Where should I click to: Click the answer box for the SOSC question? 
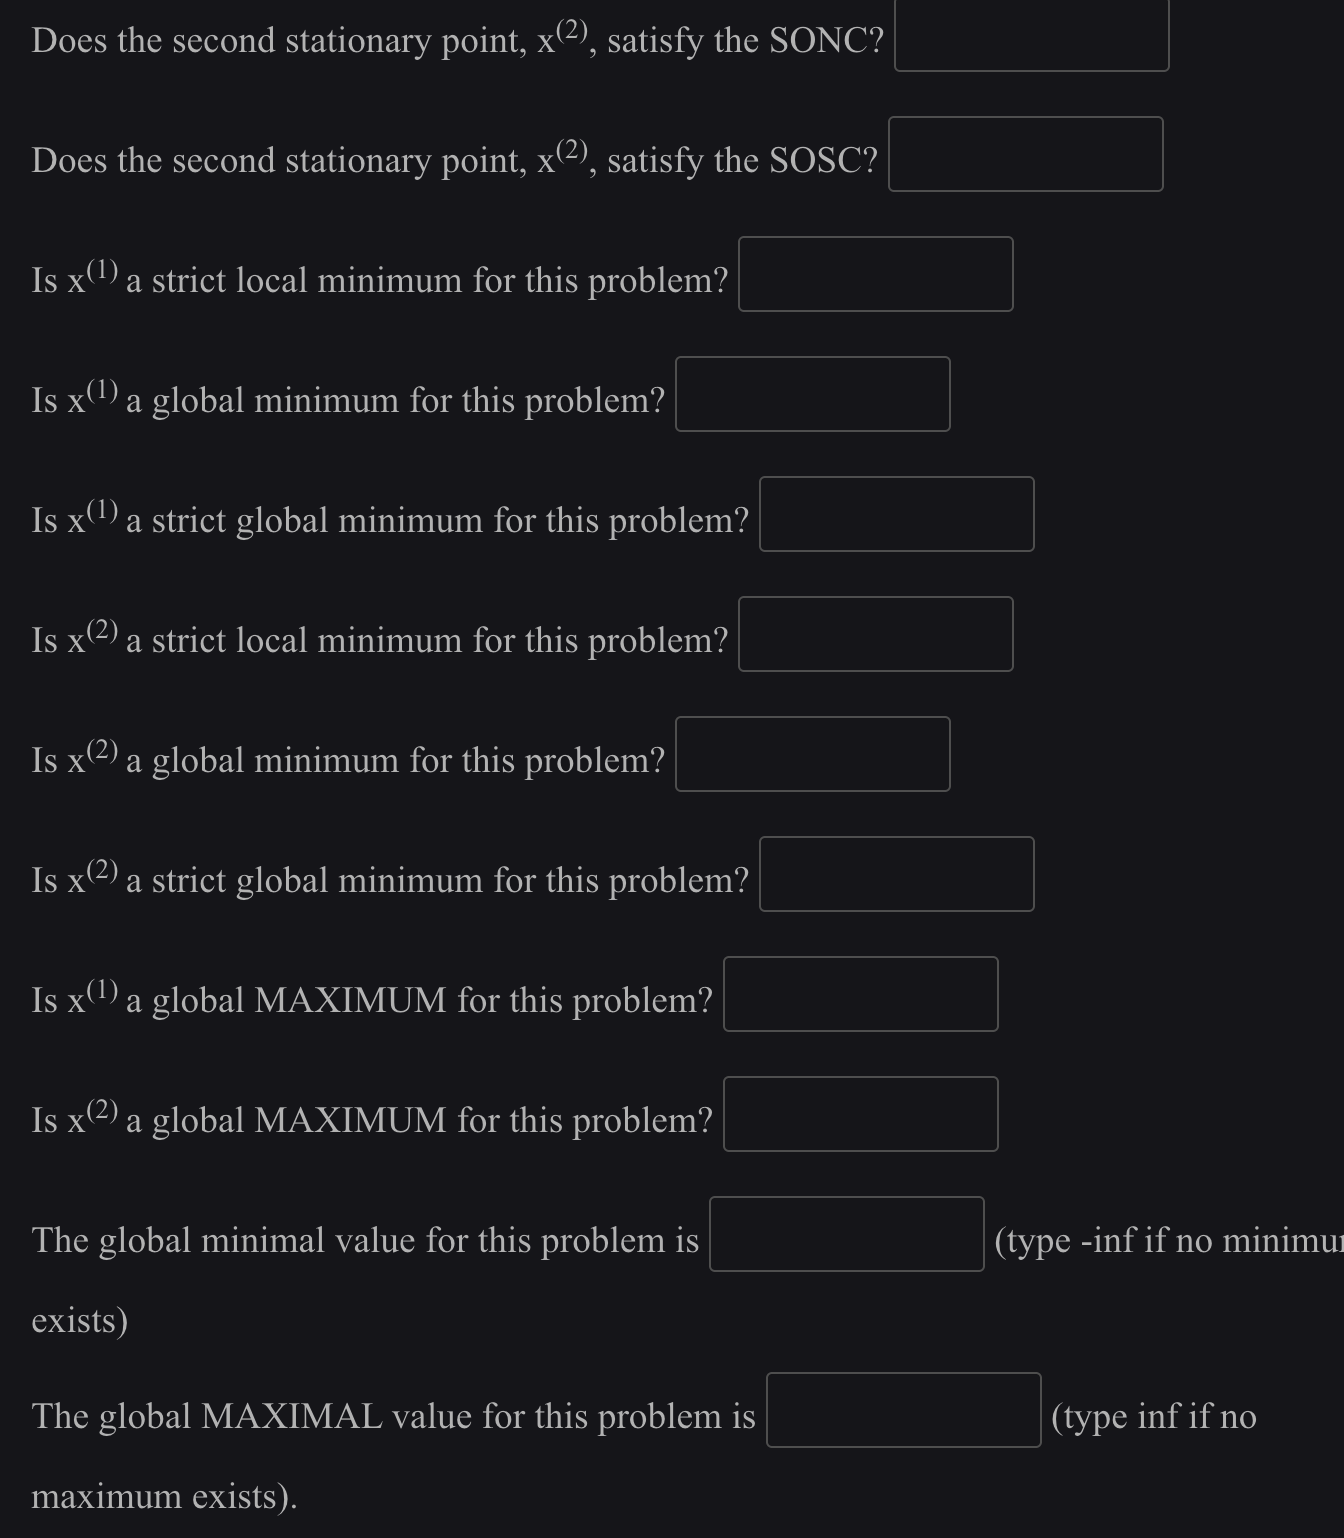point(1024,154)
